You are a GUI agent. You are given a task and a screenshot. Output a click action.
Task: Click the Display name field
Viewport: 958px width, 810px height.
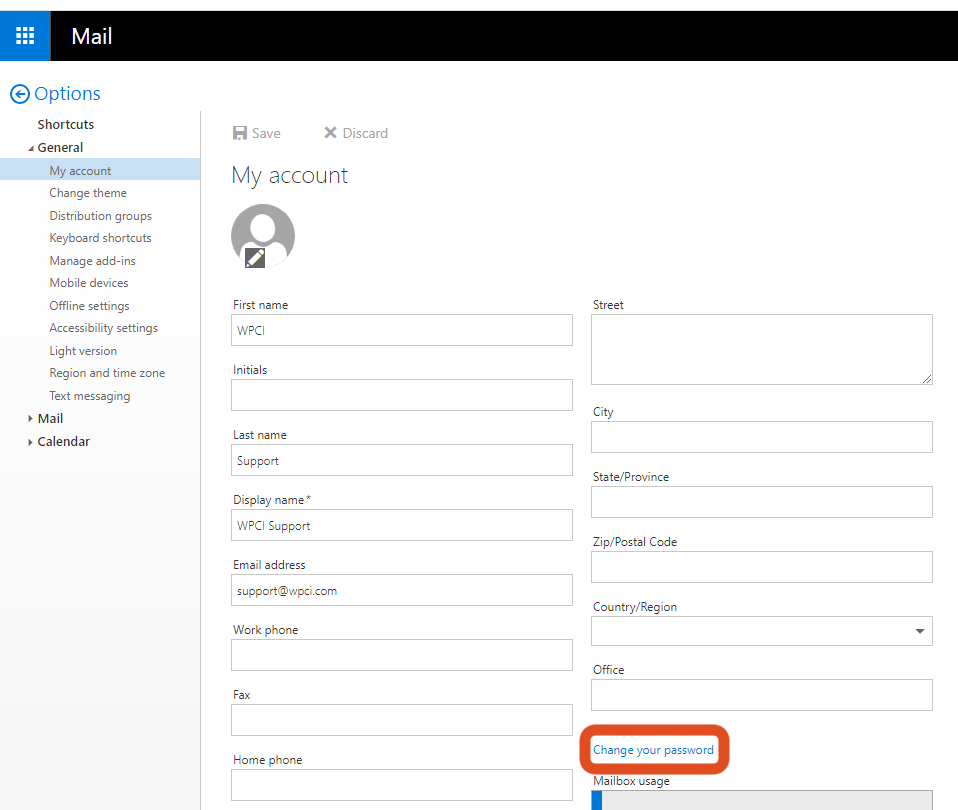pos(401,525)
